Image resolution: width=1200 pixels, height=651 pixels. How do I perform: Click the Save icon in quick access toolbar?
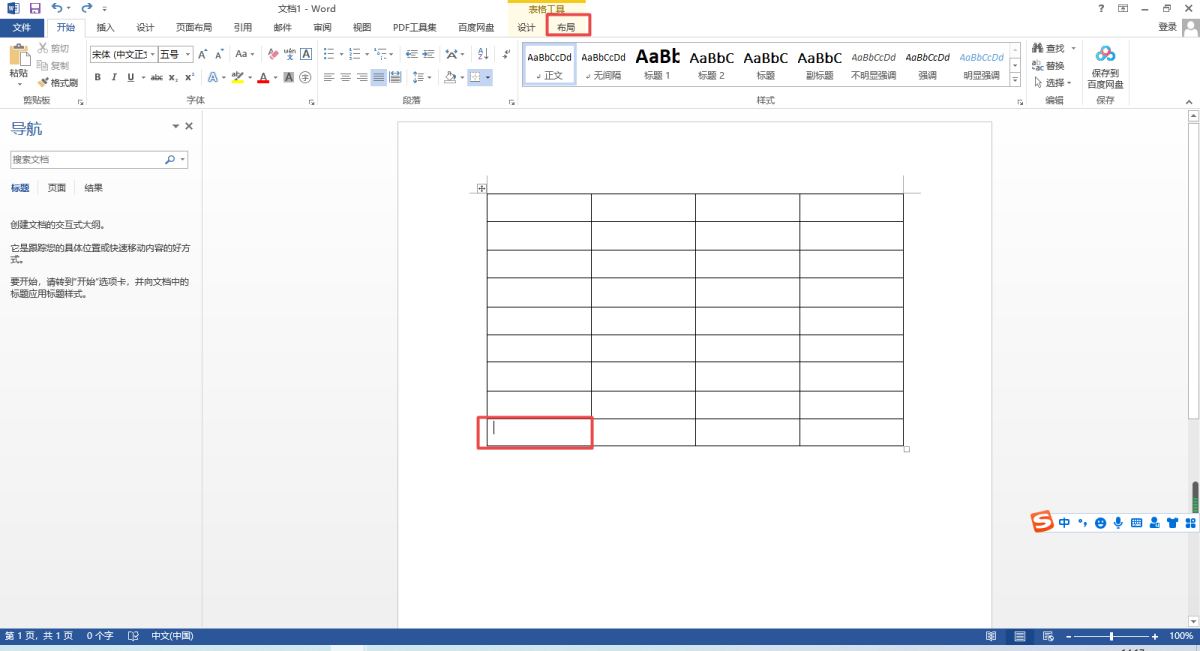coord(35,8)
